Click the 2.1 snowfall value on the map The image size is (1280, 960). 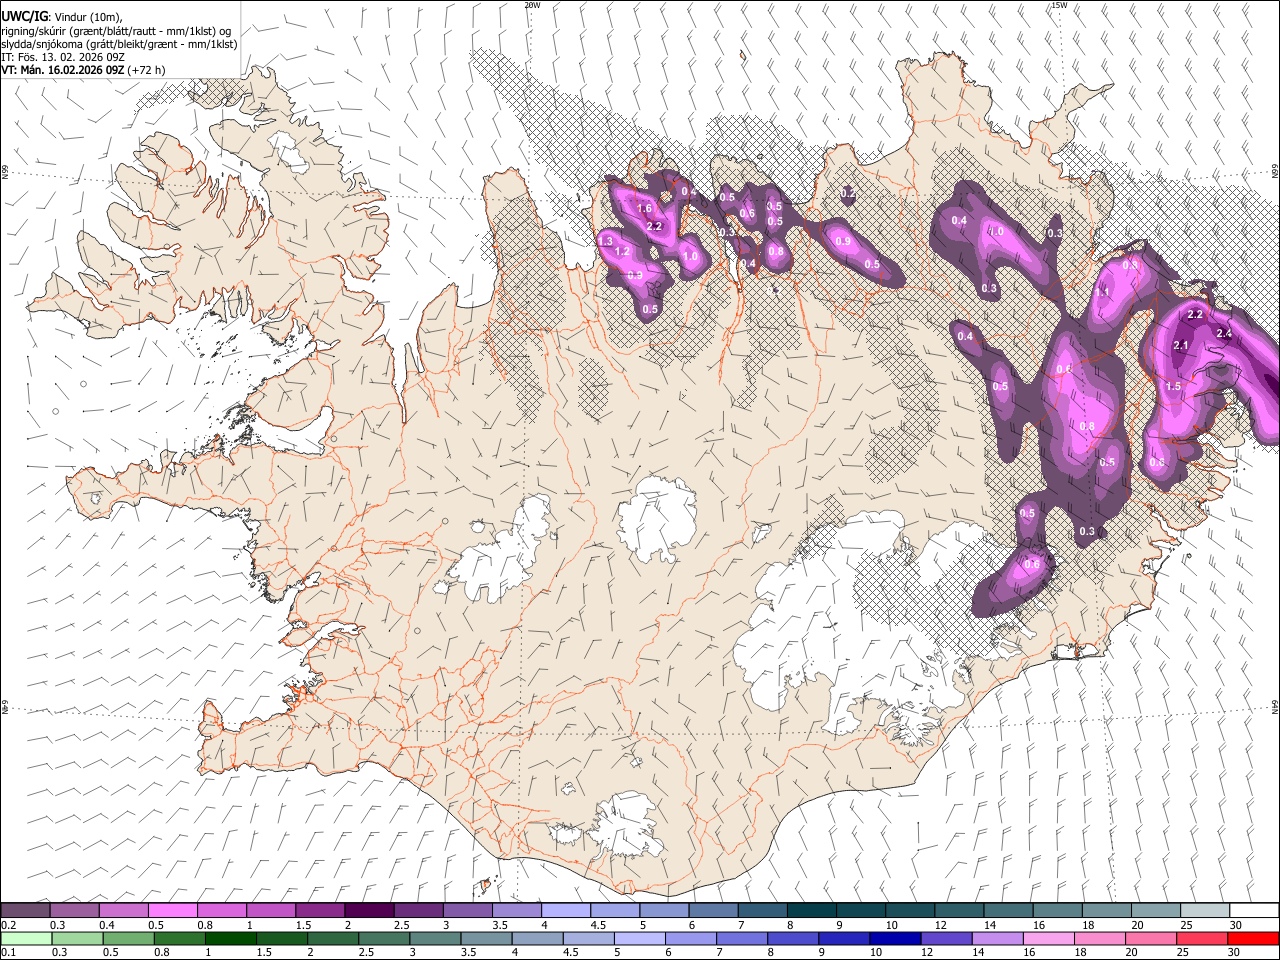1180,346
